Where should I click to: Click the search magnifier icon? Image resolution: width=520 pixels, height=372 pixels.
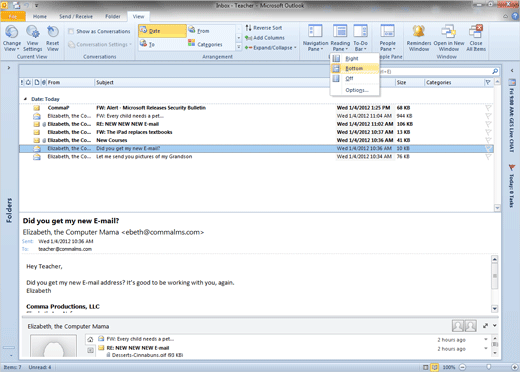pyautogui.click(x=495, y=71)
